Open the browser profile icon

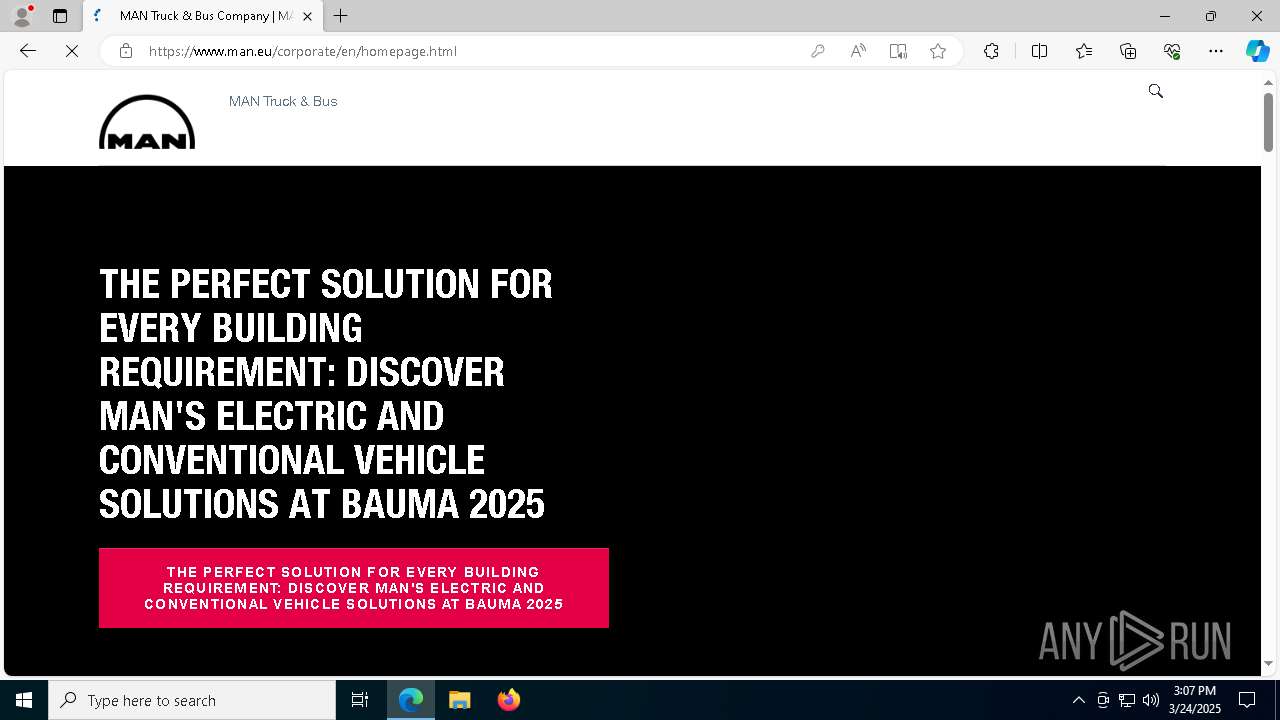click(x=21, y=16)
